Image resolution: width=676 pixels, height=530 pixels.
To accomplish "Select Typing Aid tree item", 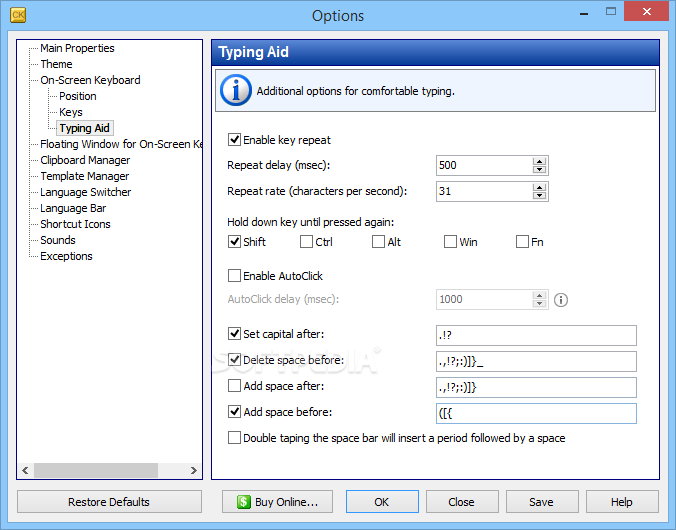I will (x=84, y=128).
